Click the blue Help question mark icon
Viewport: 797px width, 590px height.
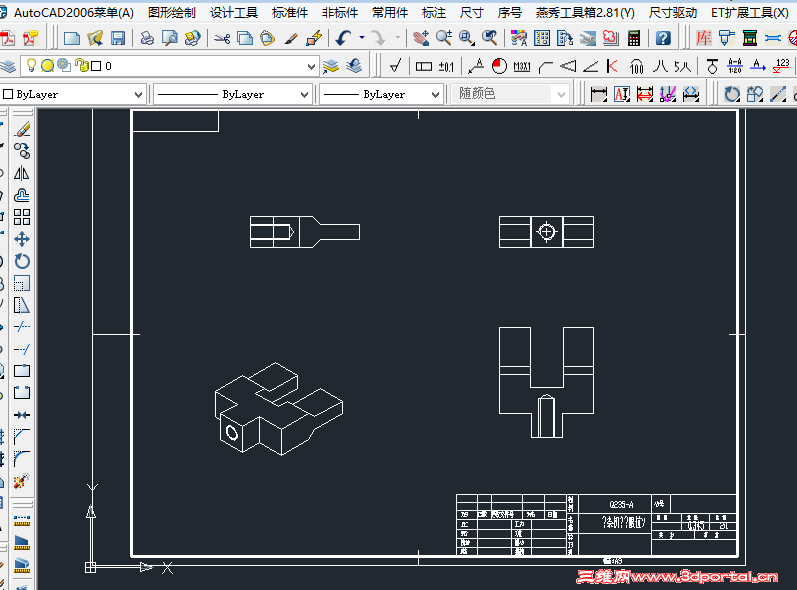click(663, 38)
